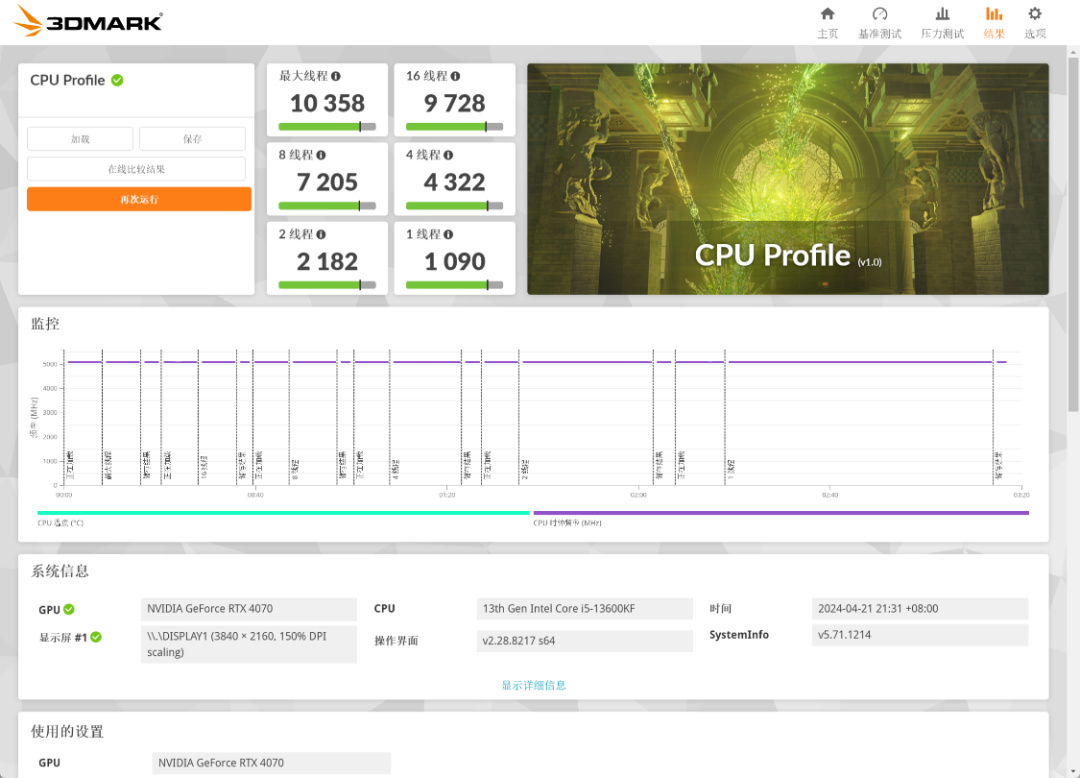Click the 1 090 score progress bar
Image resolution: width=1080 pixels, height=778 pixels.
[x=455, y=285]
